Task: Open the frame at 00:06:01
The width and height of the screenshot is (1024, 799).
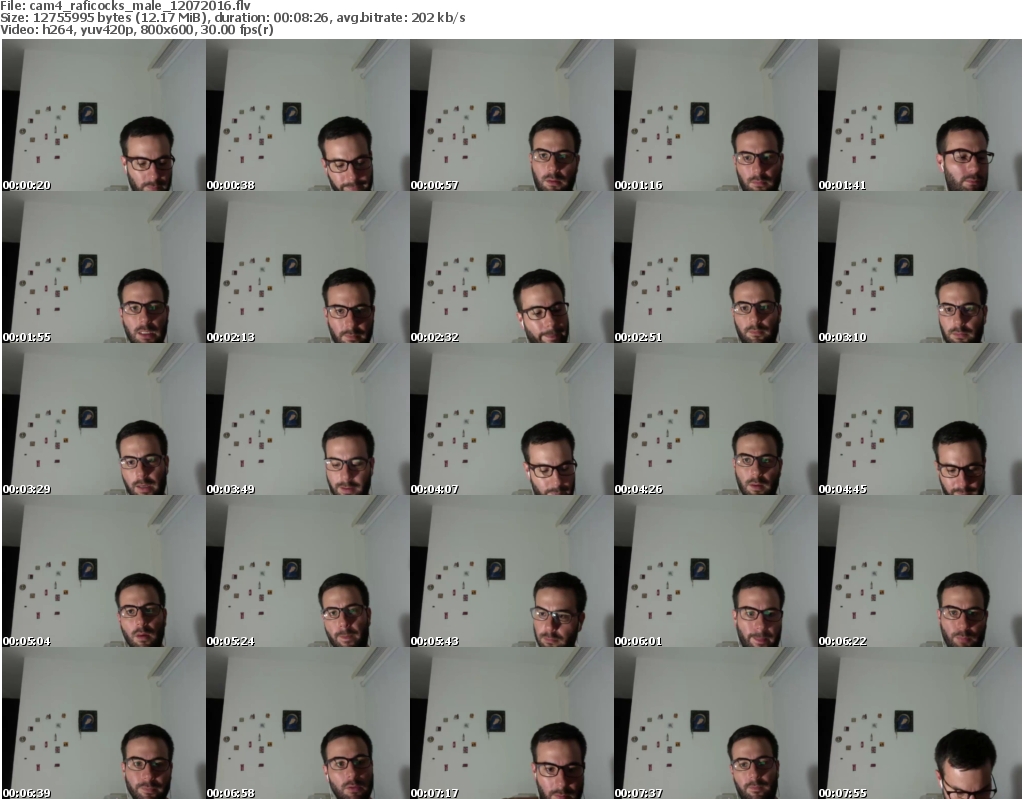Action: (x=716, y=571)
